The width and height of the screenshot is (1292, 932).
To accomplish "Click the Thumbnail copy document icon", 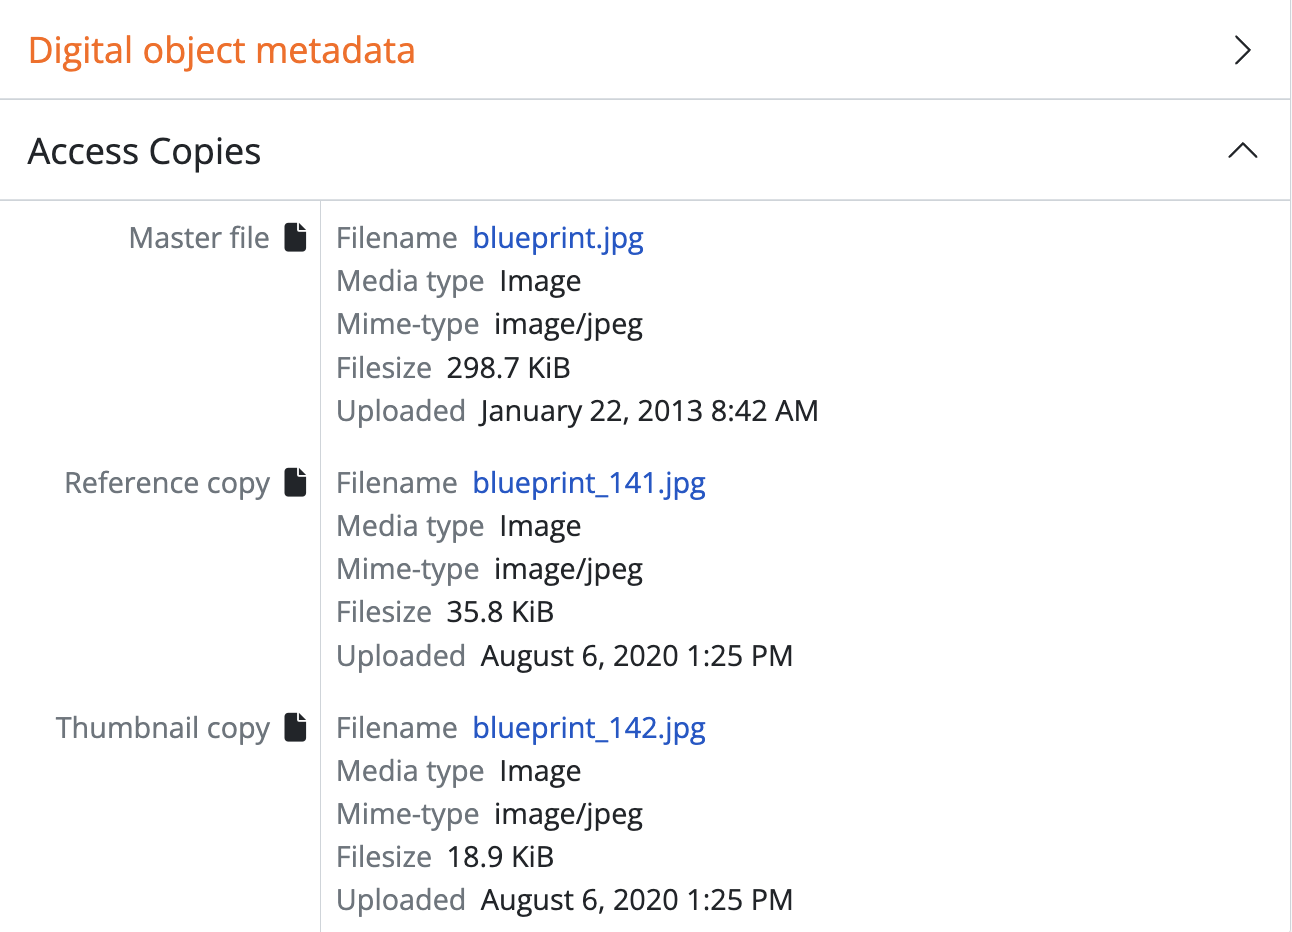I will pos(295,727).
